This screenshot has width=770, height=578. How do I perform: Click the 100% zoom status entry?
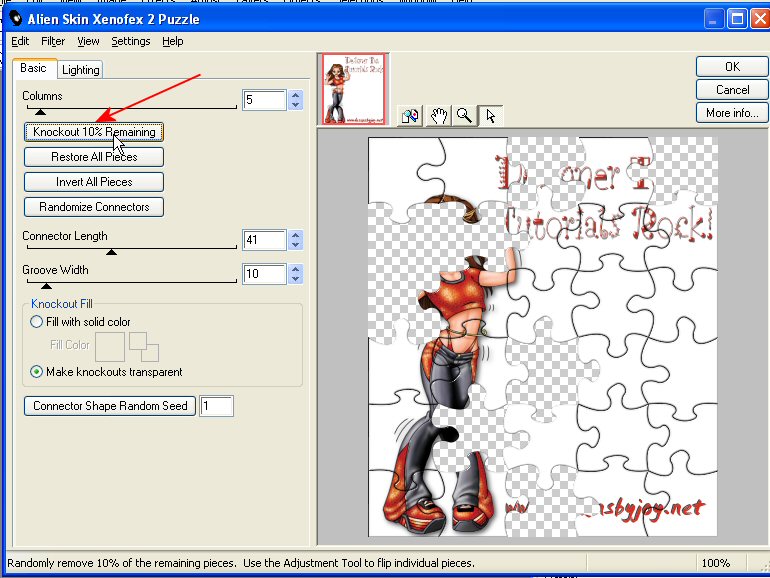click(x=716, y=563)
